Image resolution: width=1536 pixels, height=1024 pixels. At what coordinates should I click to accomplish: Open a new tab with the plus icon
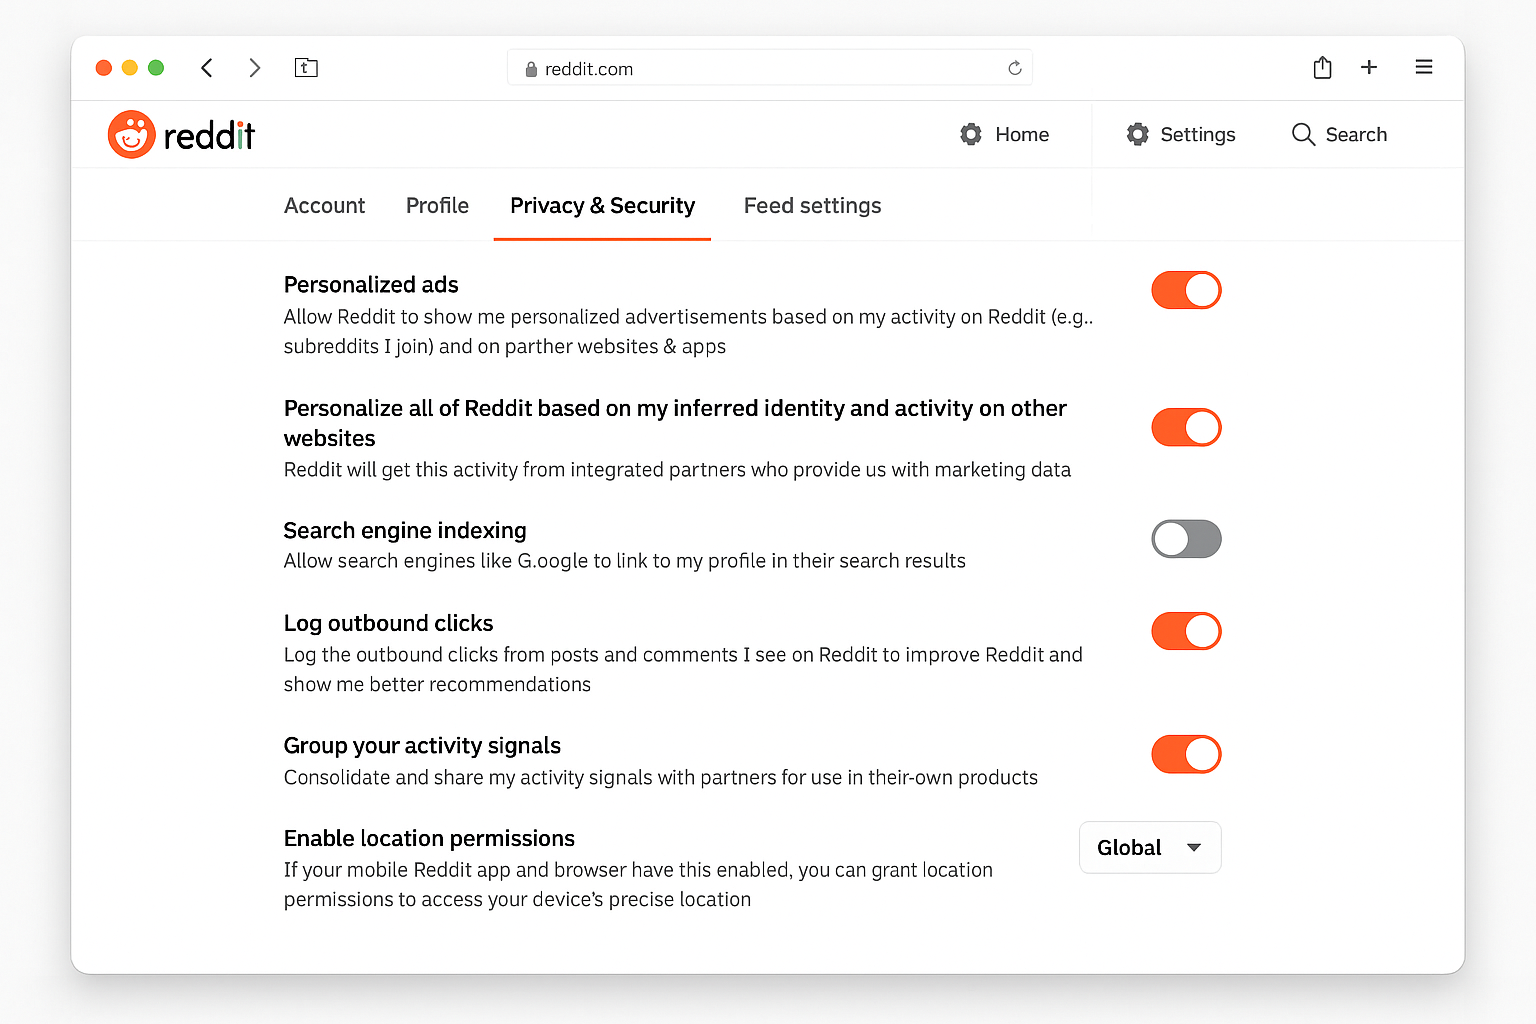pos(1369,67)
